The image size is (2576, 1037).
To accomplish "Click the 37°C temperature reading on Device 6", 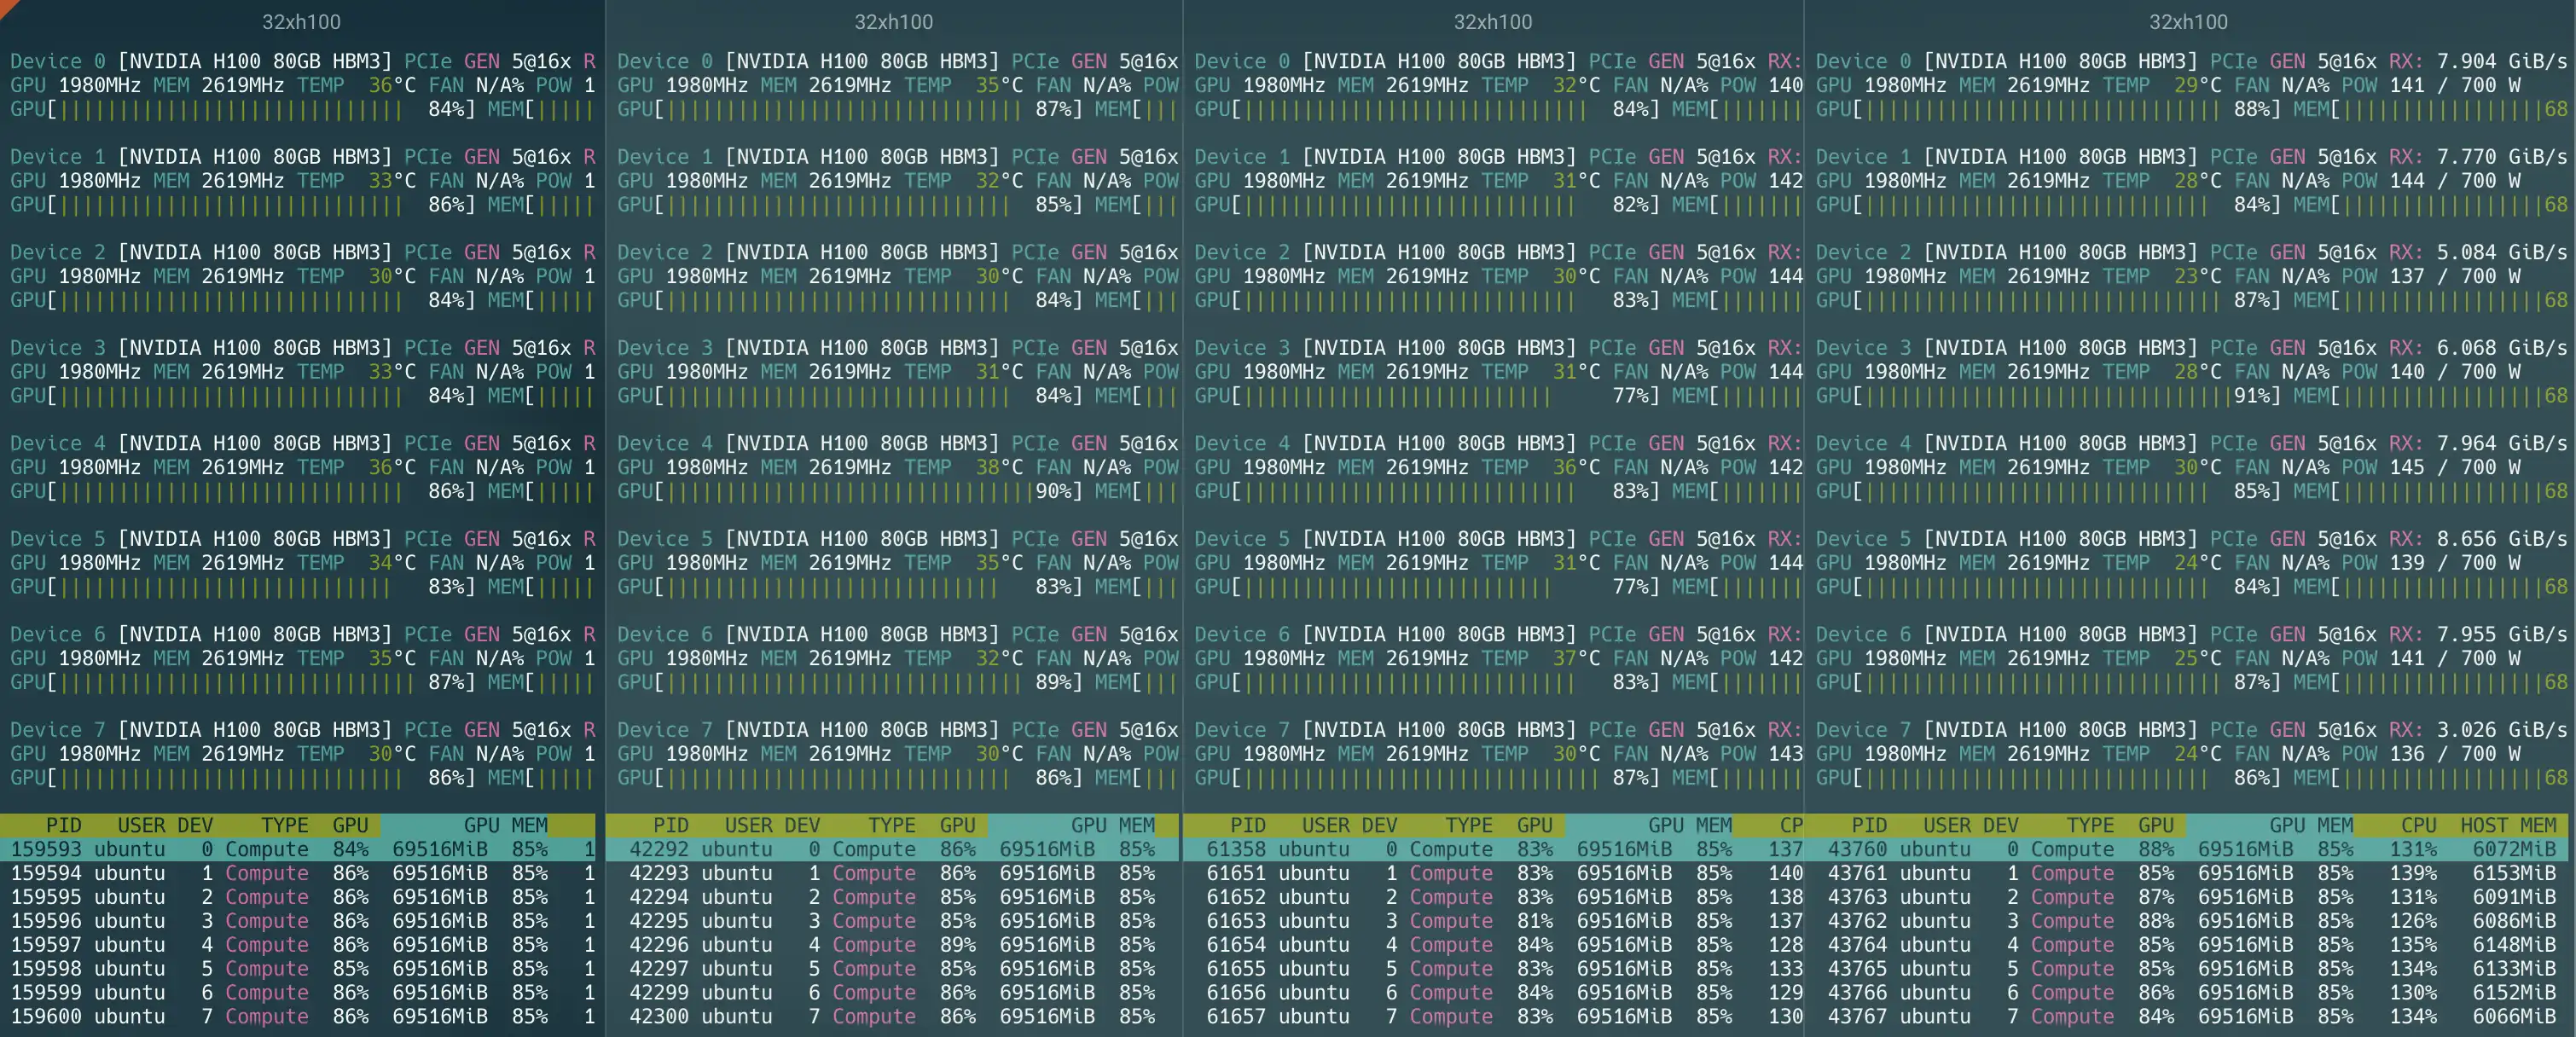I will (x=1576, y=658).
